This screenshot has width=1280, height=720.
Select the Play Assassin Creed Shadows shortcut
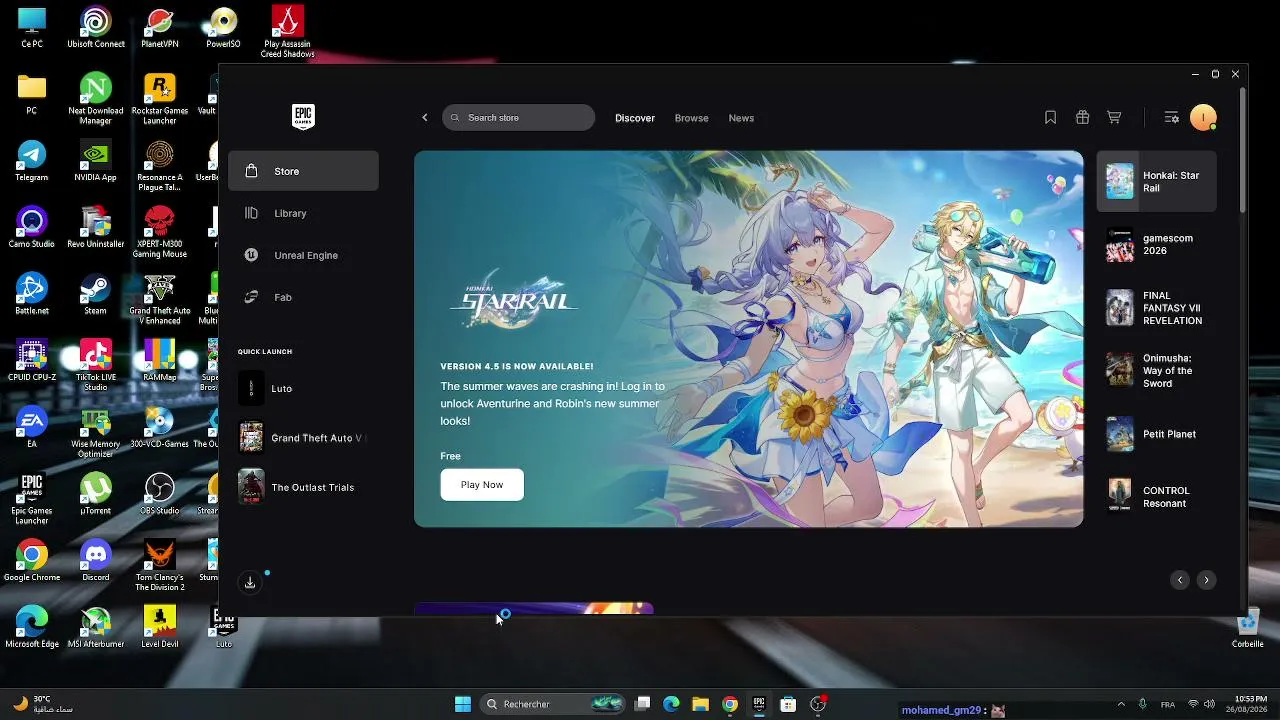click(287, 32)
